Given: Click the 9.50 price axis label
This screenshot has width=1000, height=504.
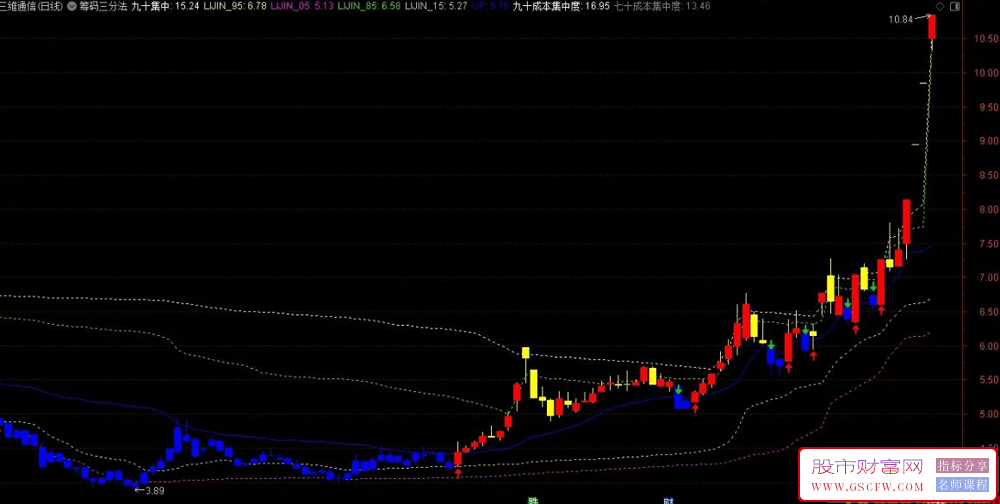Looking at the screenshot, I should (987, 107).
